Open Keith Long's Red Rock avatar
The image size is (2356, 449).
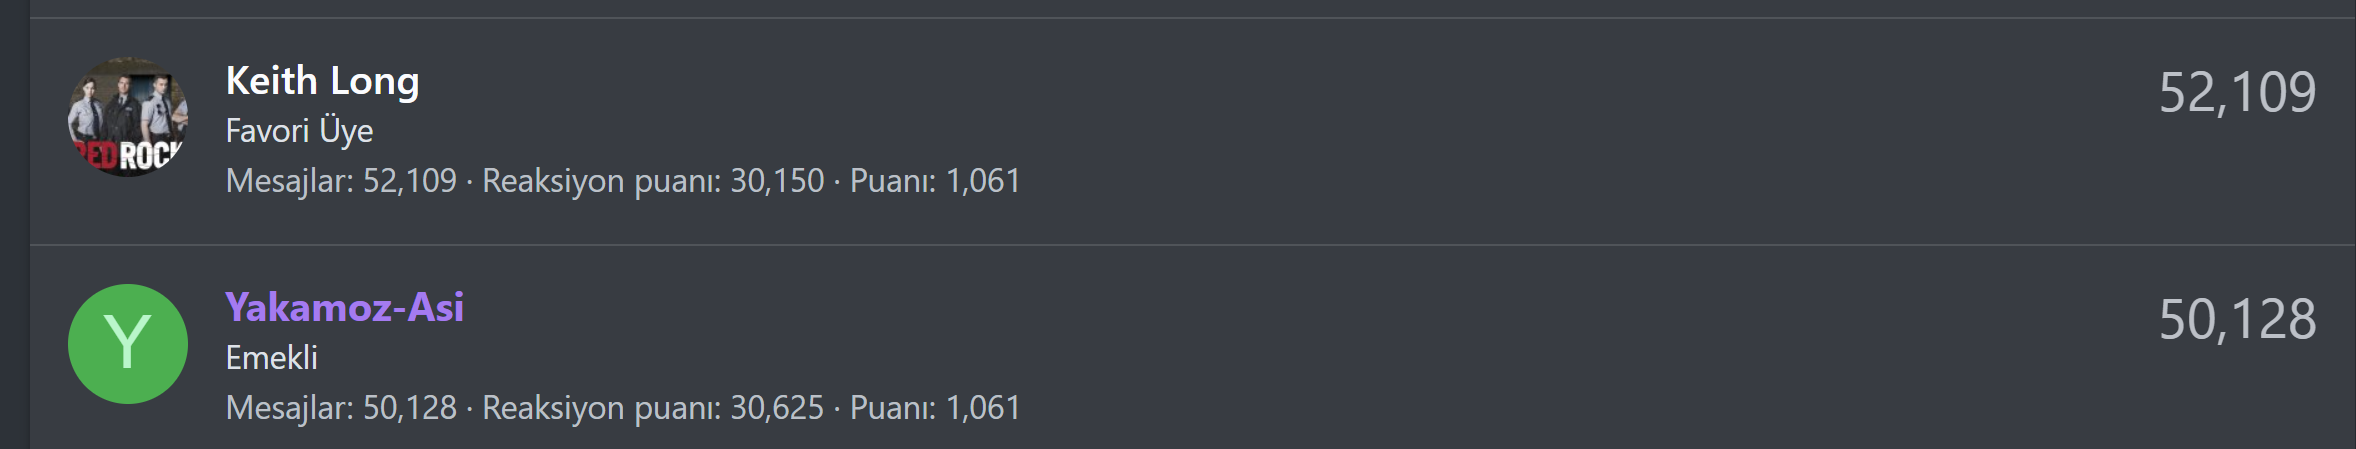pyautogui.click(x=127, y=117)
